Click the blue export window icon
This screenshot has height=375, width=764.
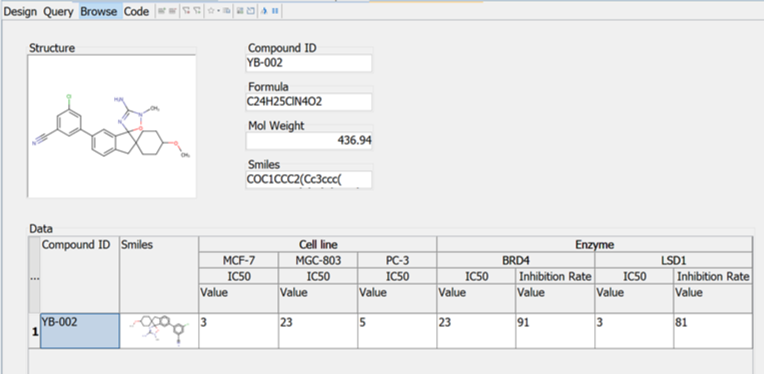[250, 11]
